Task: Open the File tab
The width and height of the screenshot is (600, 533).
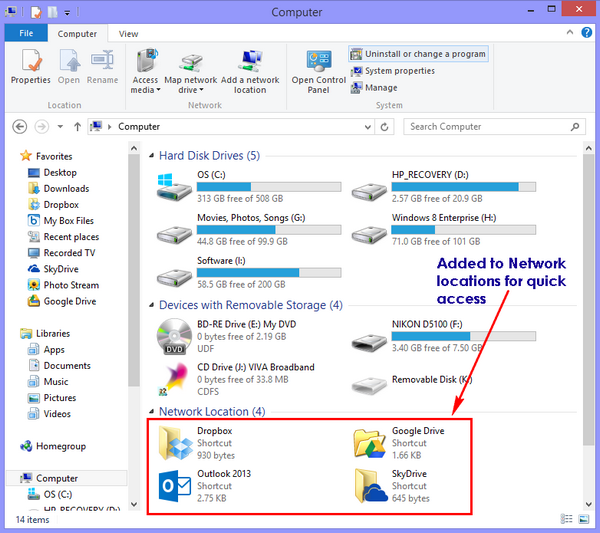Action: click(x=26, y=33)
